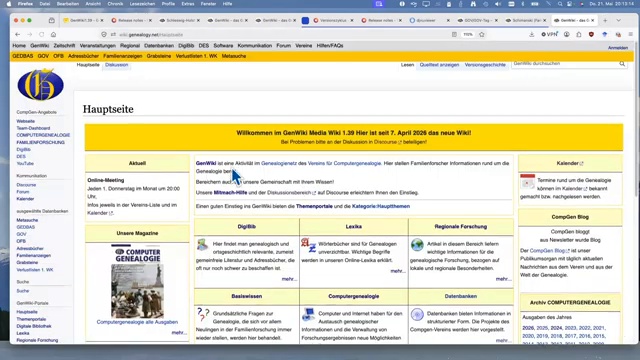This screenshot has width=640, height=360.
Task: Open the Datenbanken item in top navigation
Action: [x=159, y=46]
